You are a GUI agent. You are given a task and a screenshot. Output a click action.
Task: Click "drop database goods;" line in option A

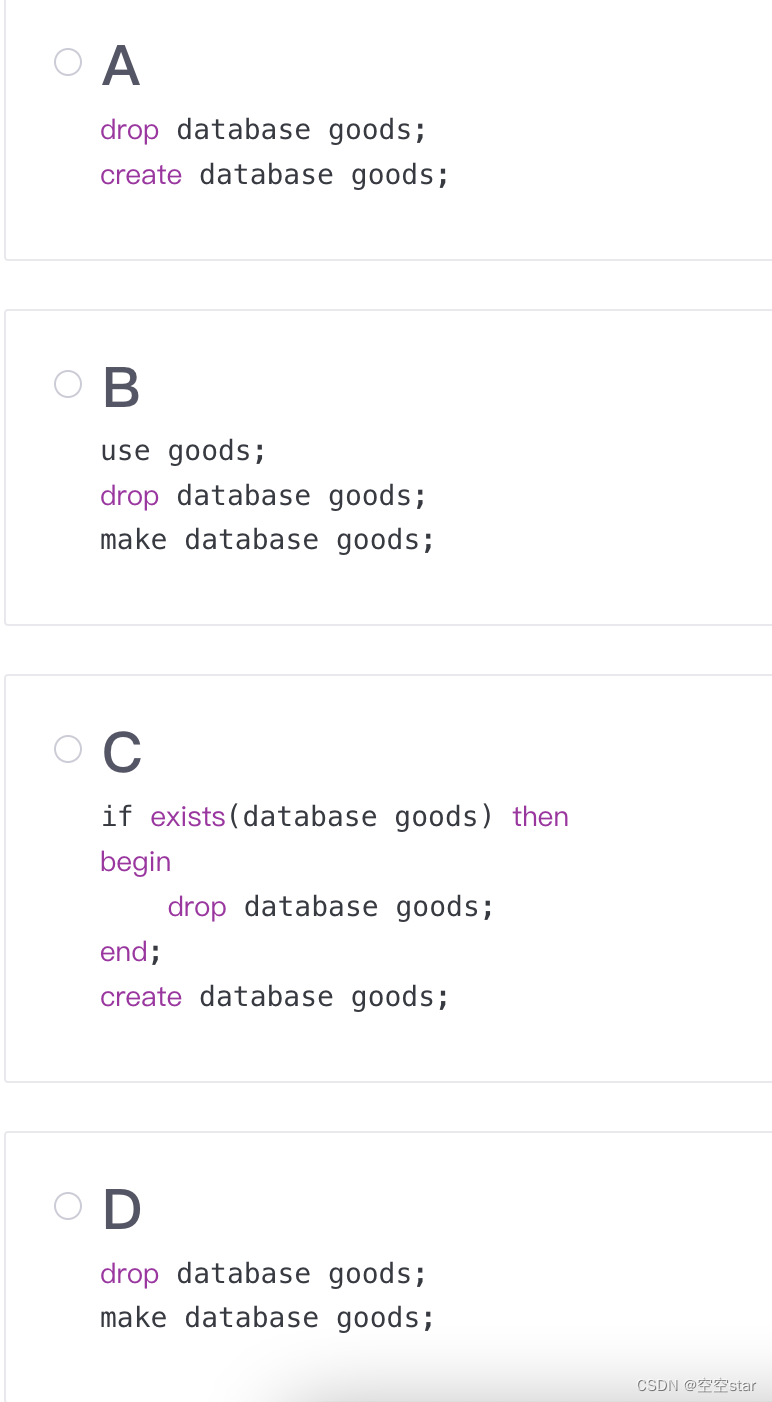click(264, 130)
